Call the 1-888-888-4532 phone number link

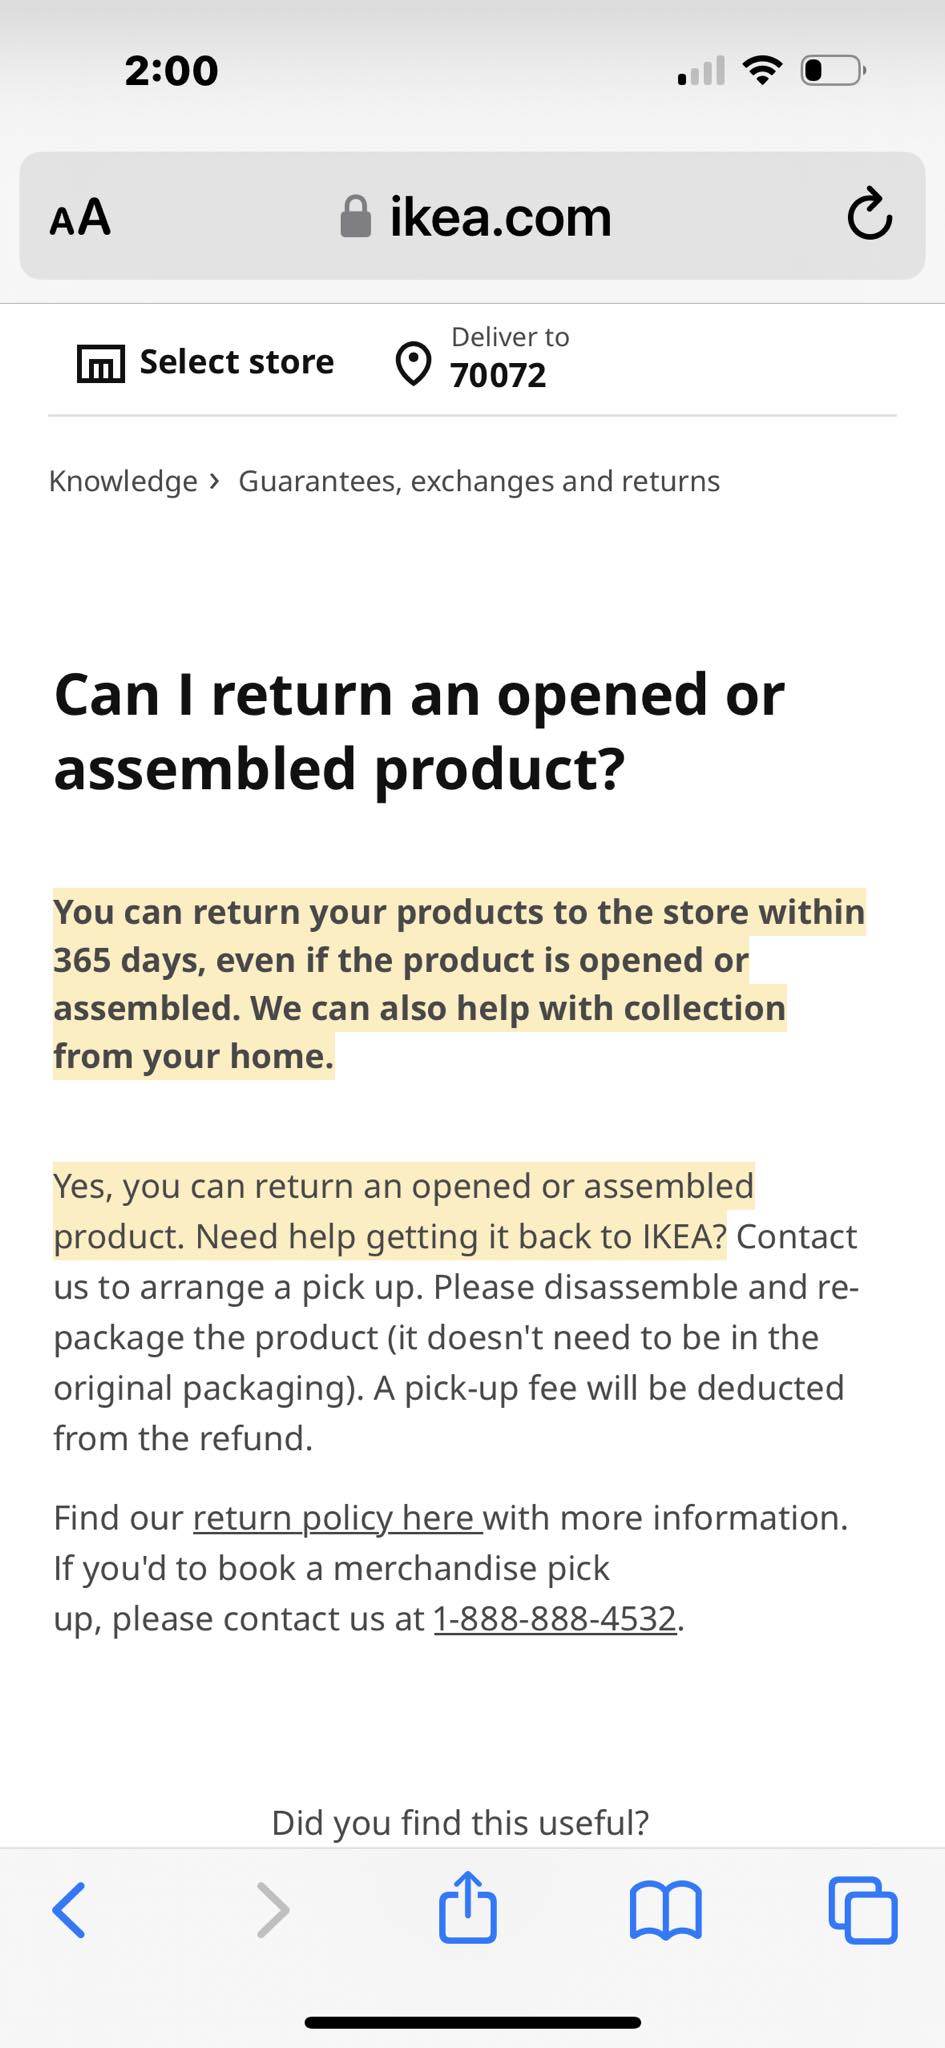[555, 1619]
